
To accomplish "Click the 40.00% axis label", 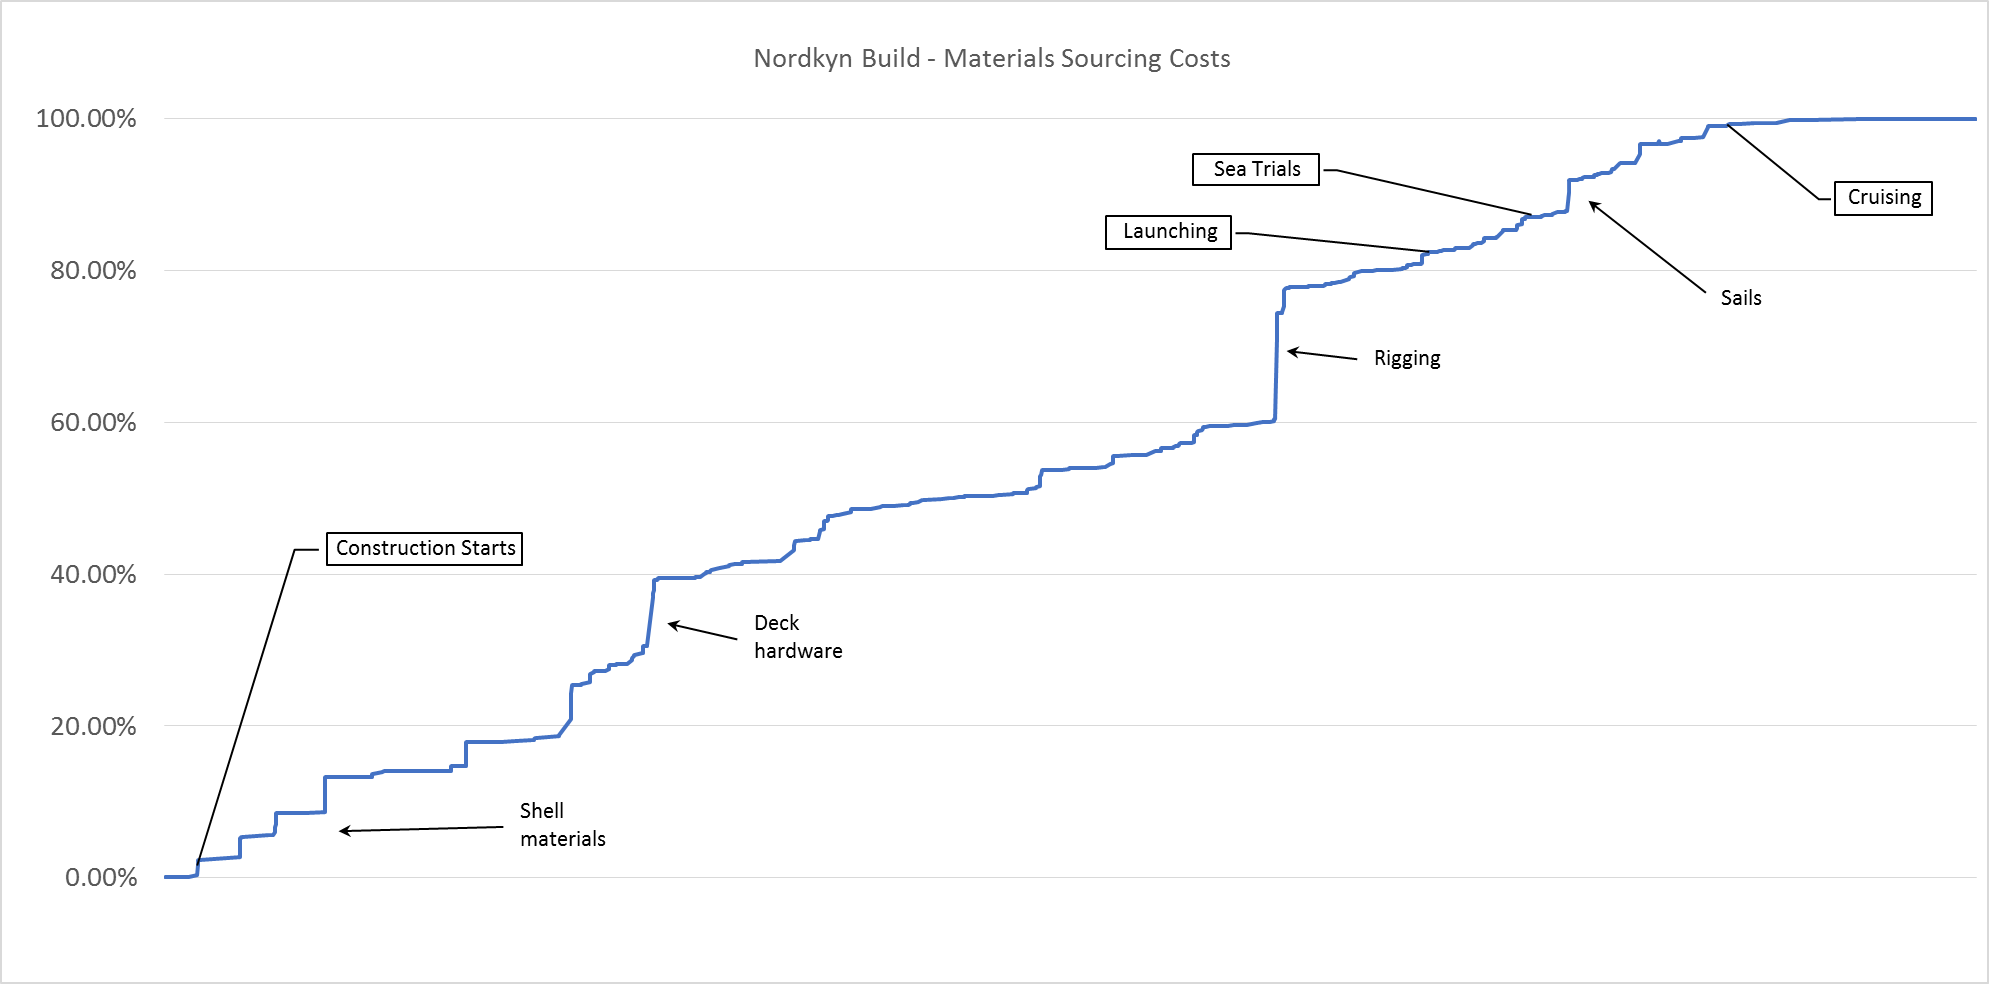I will 93,574.
